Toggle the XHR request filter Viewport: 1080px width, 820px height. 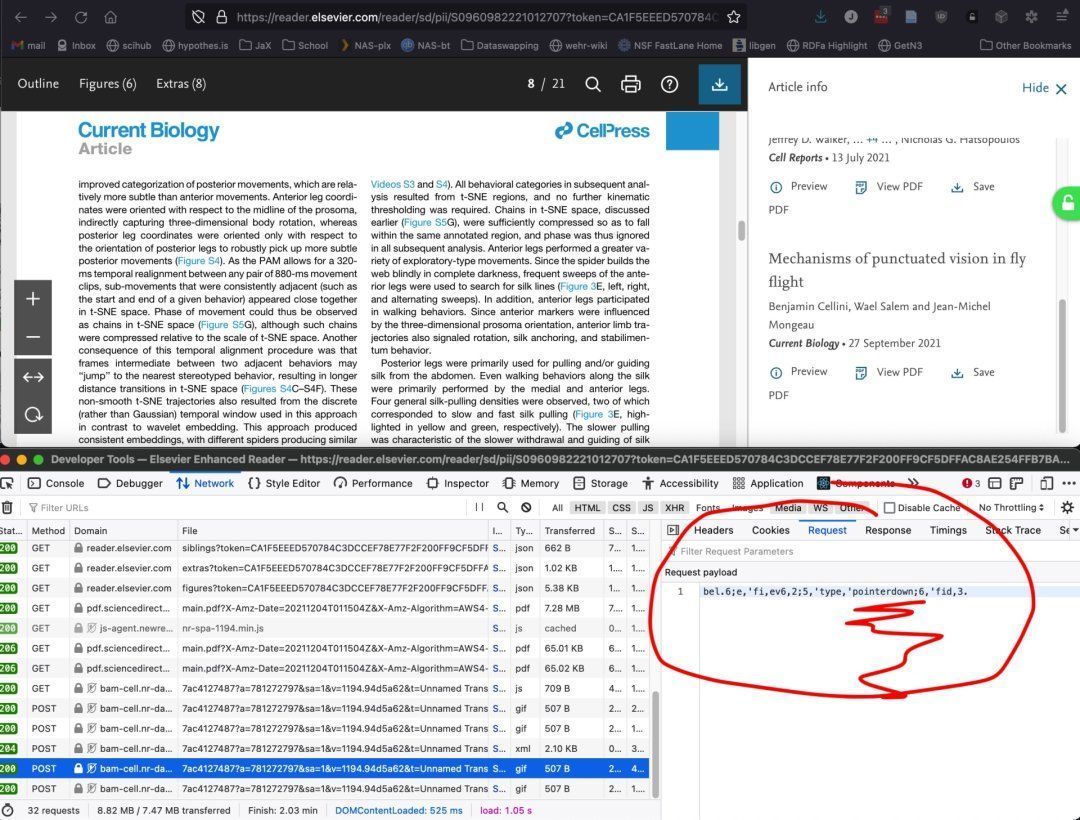coord(675,508)
